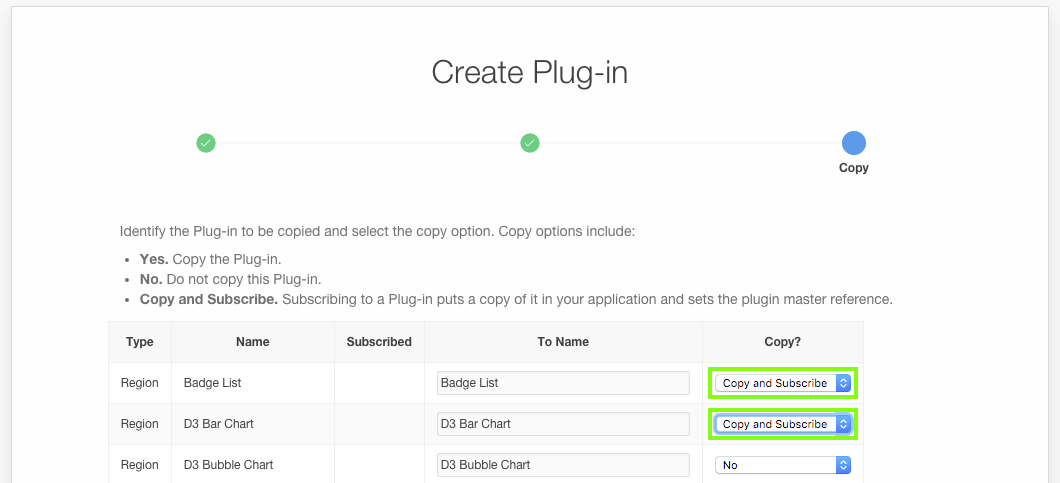
Task: Click the second completed wizard step checkmark
Action: point(530,143)
